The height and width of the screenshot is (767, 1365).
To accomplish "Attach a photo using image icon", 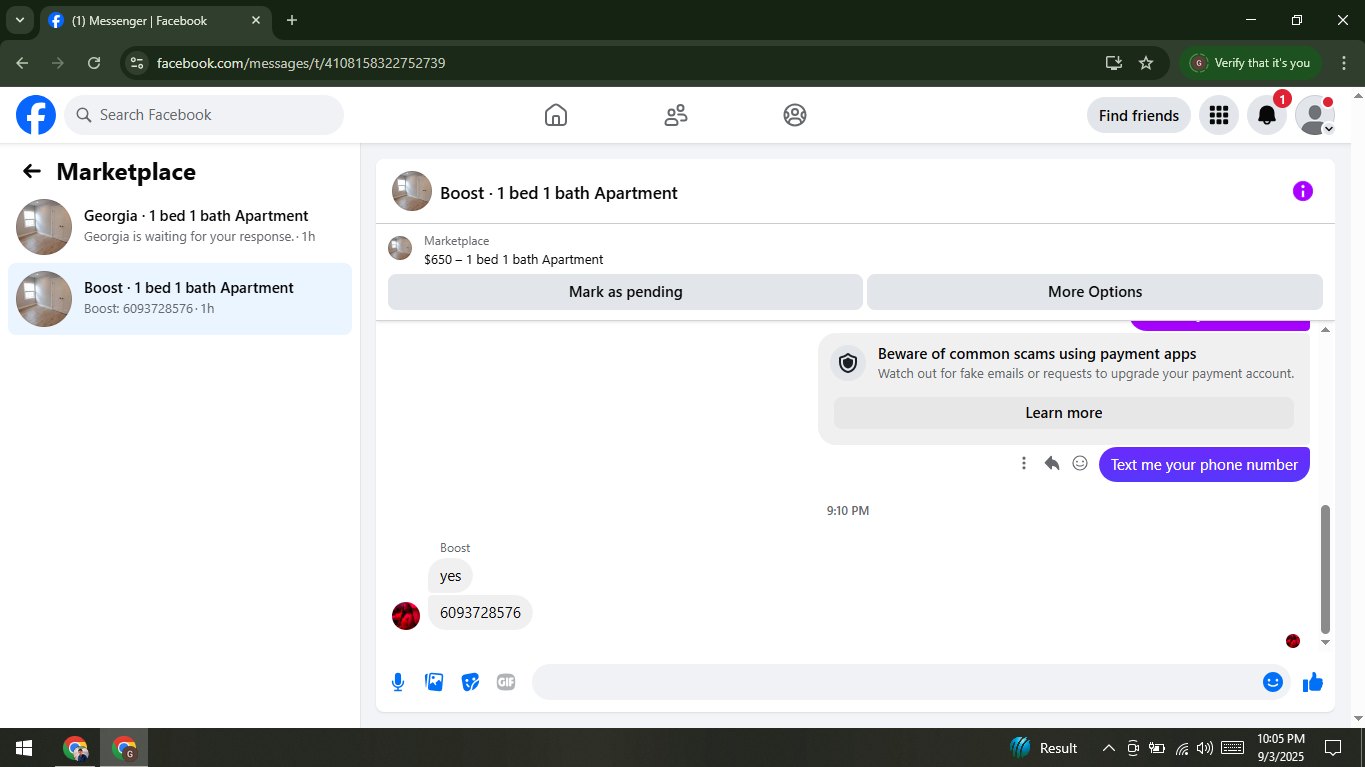I will (x=434, y=682).
